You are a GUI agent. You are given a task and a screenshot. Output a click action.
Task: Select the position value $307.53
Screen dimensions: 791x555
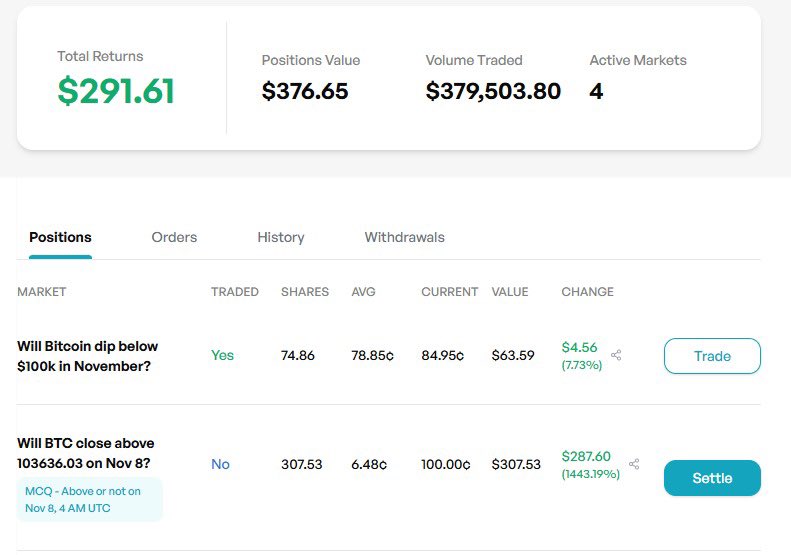tap(516, 464)
